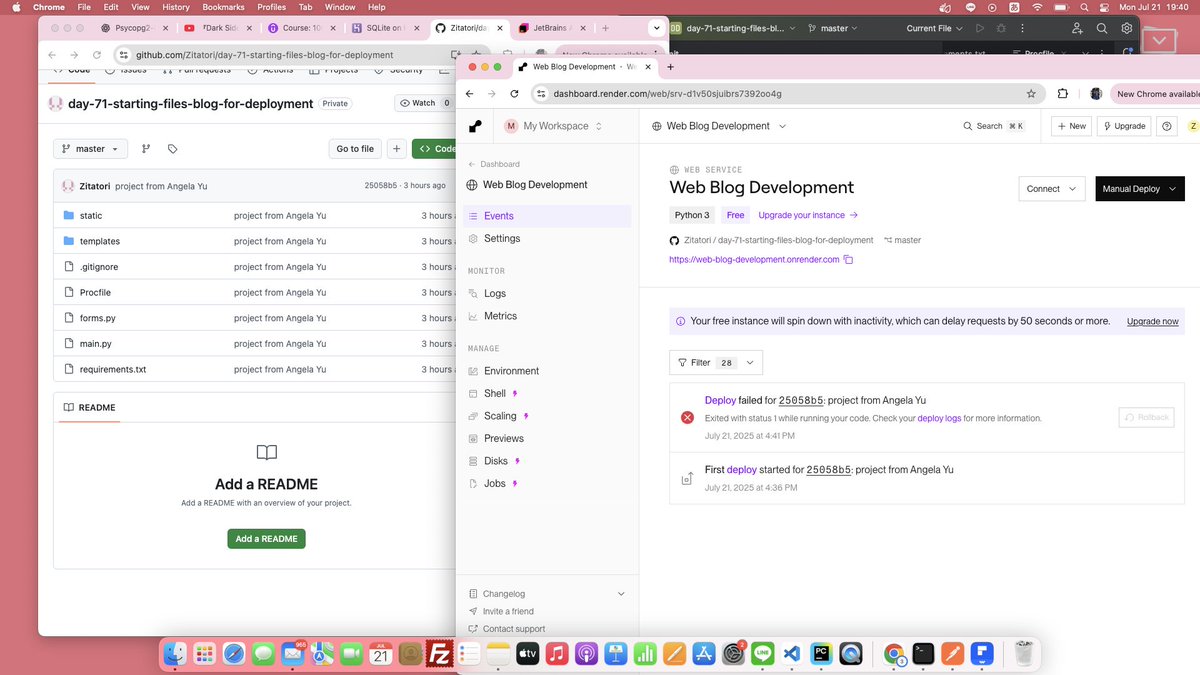Viewport: 1200px width, 675px height.
Task: Open main.py in GitHub file list
Action: click(x=96, y=344)
